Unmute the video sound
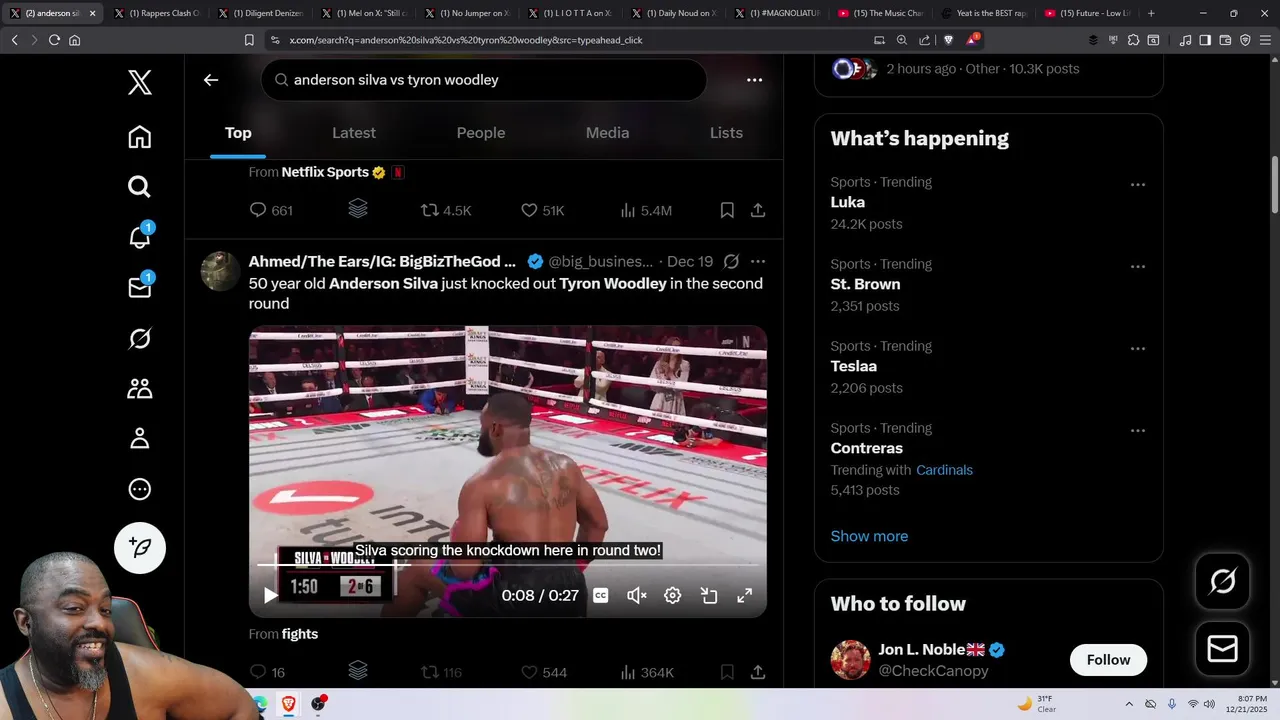The width and height of the screenshot is (1280, 720). 636,595
